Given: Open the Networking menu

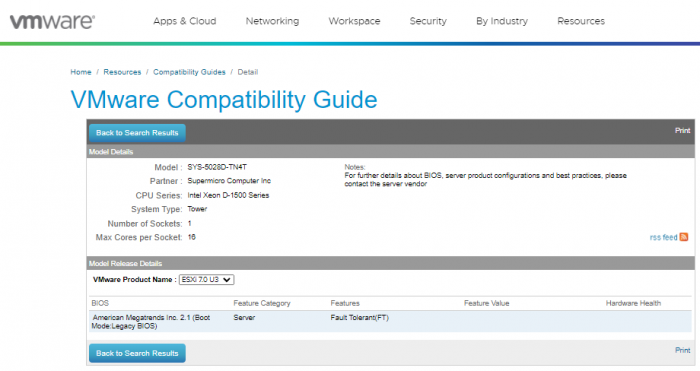Looking at the screenshot, I should tap(272, 21).
